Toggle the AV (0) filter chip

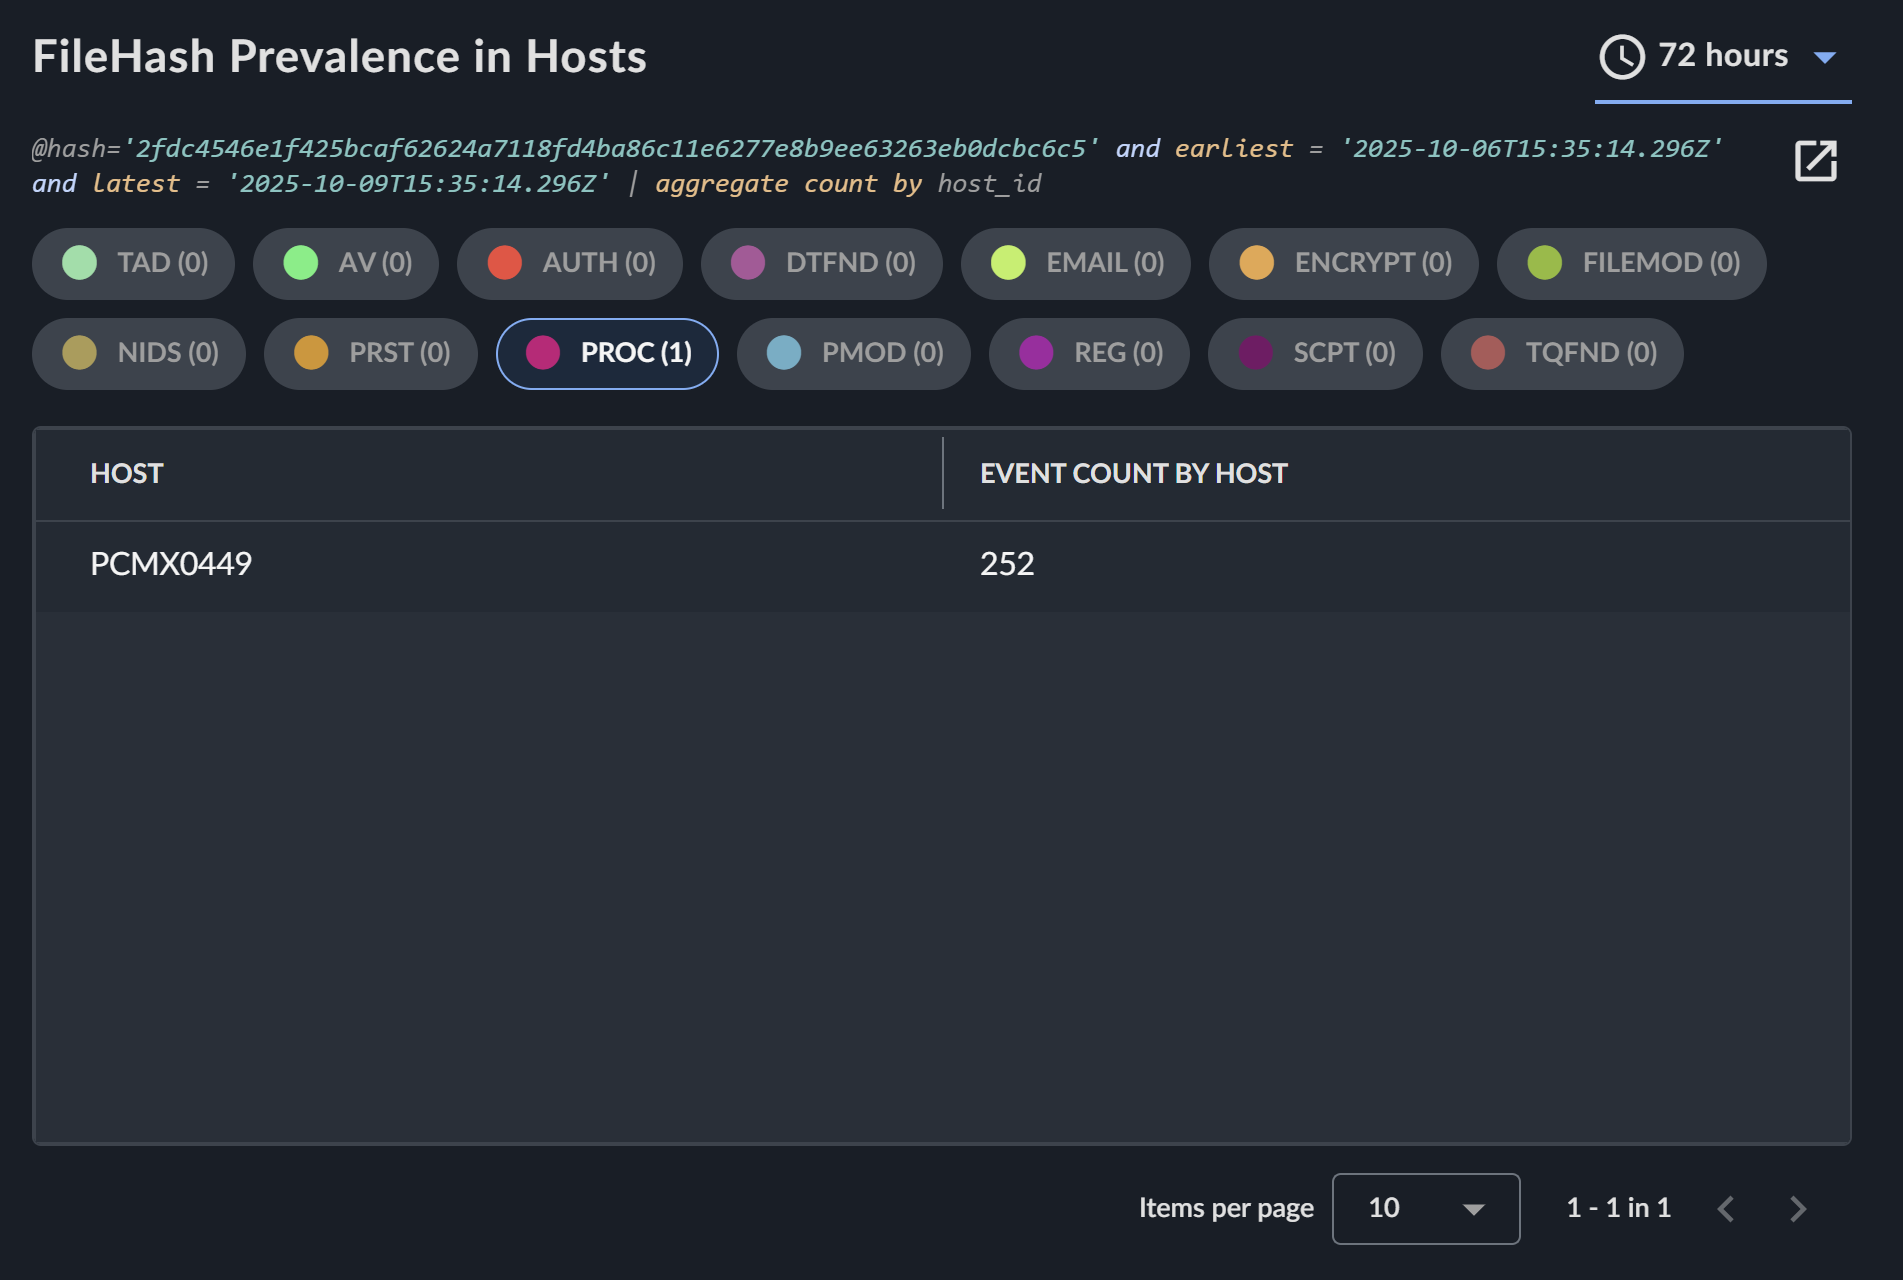(346, 263)
